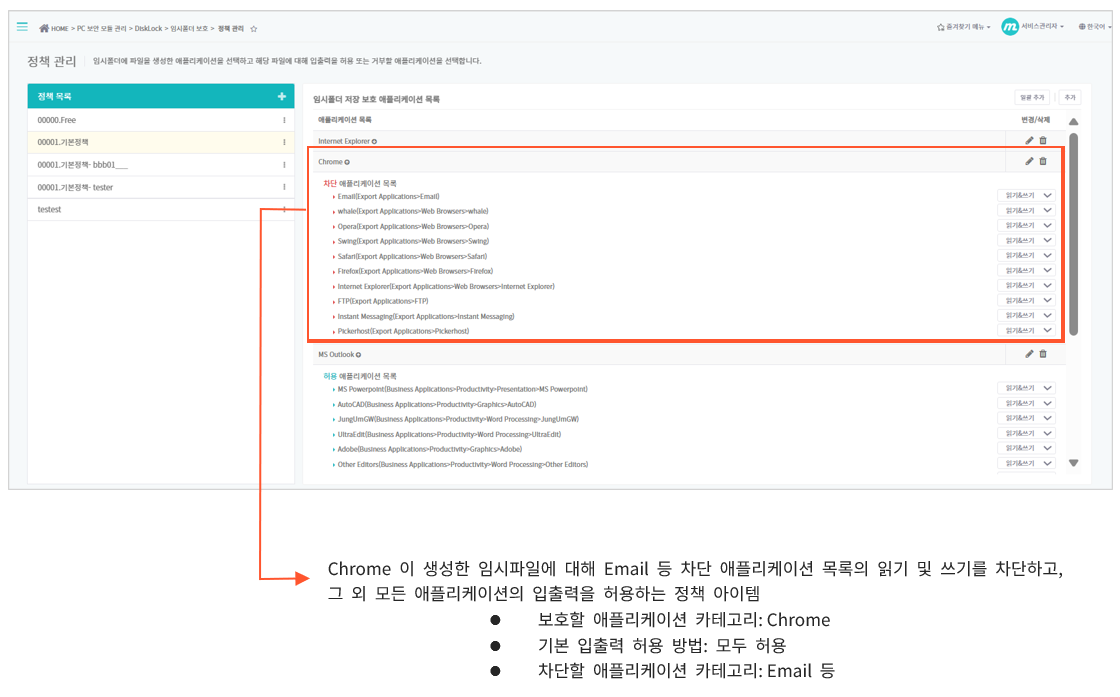Select the whale web browser entry
This screenshot has height=697, width=1120.
click(x=413, y=211)
